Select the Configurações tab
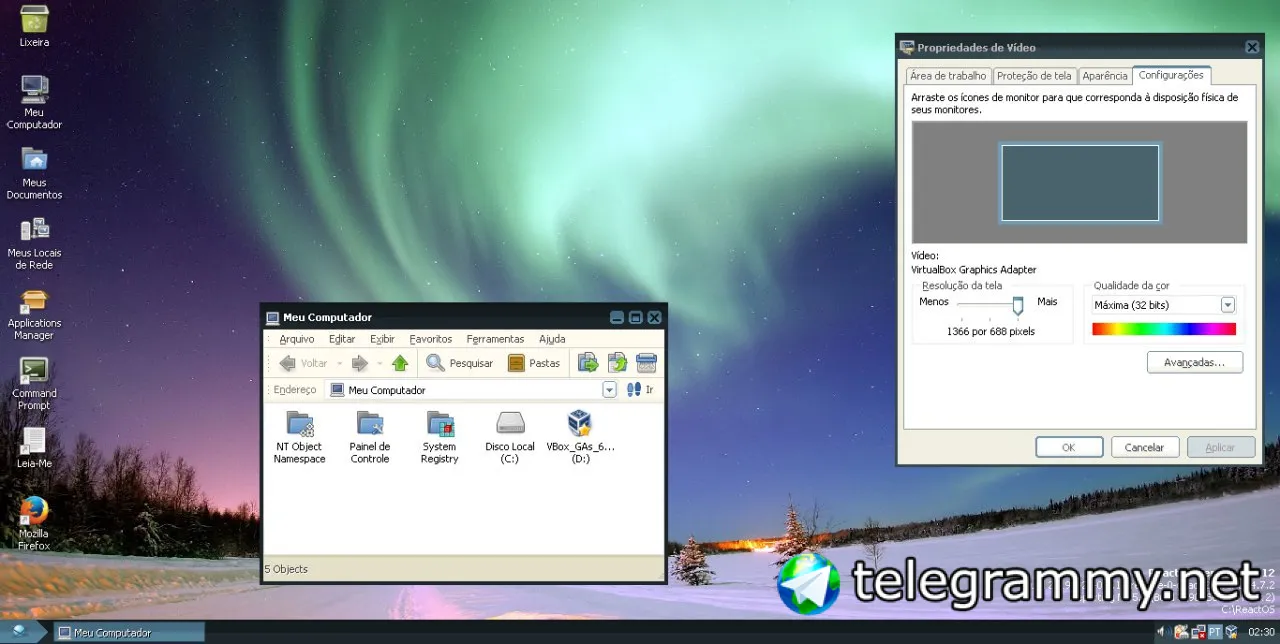This screenshot has width=1280, height=644. click(x=1171, y=75)
